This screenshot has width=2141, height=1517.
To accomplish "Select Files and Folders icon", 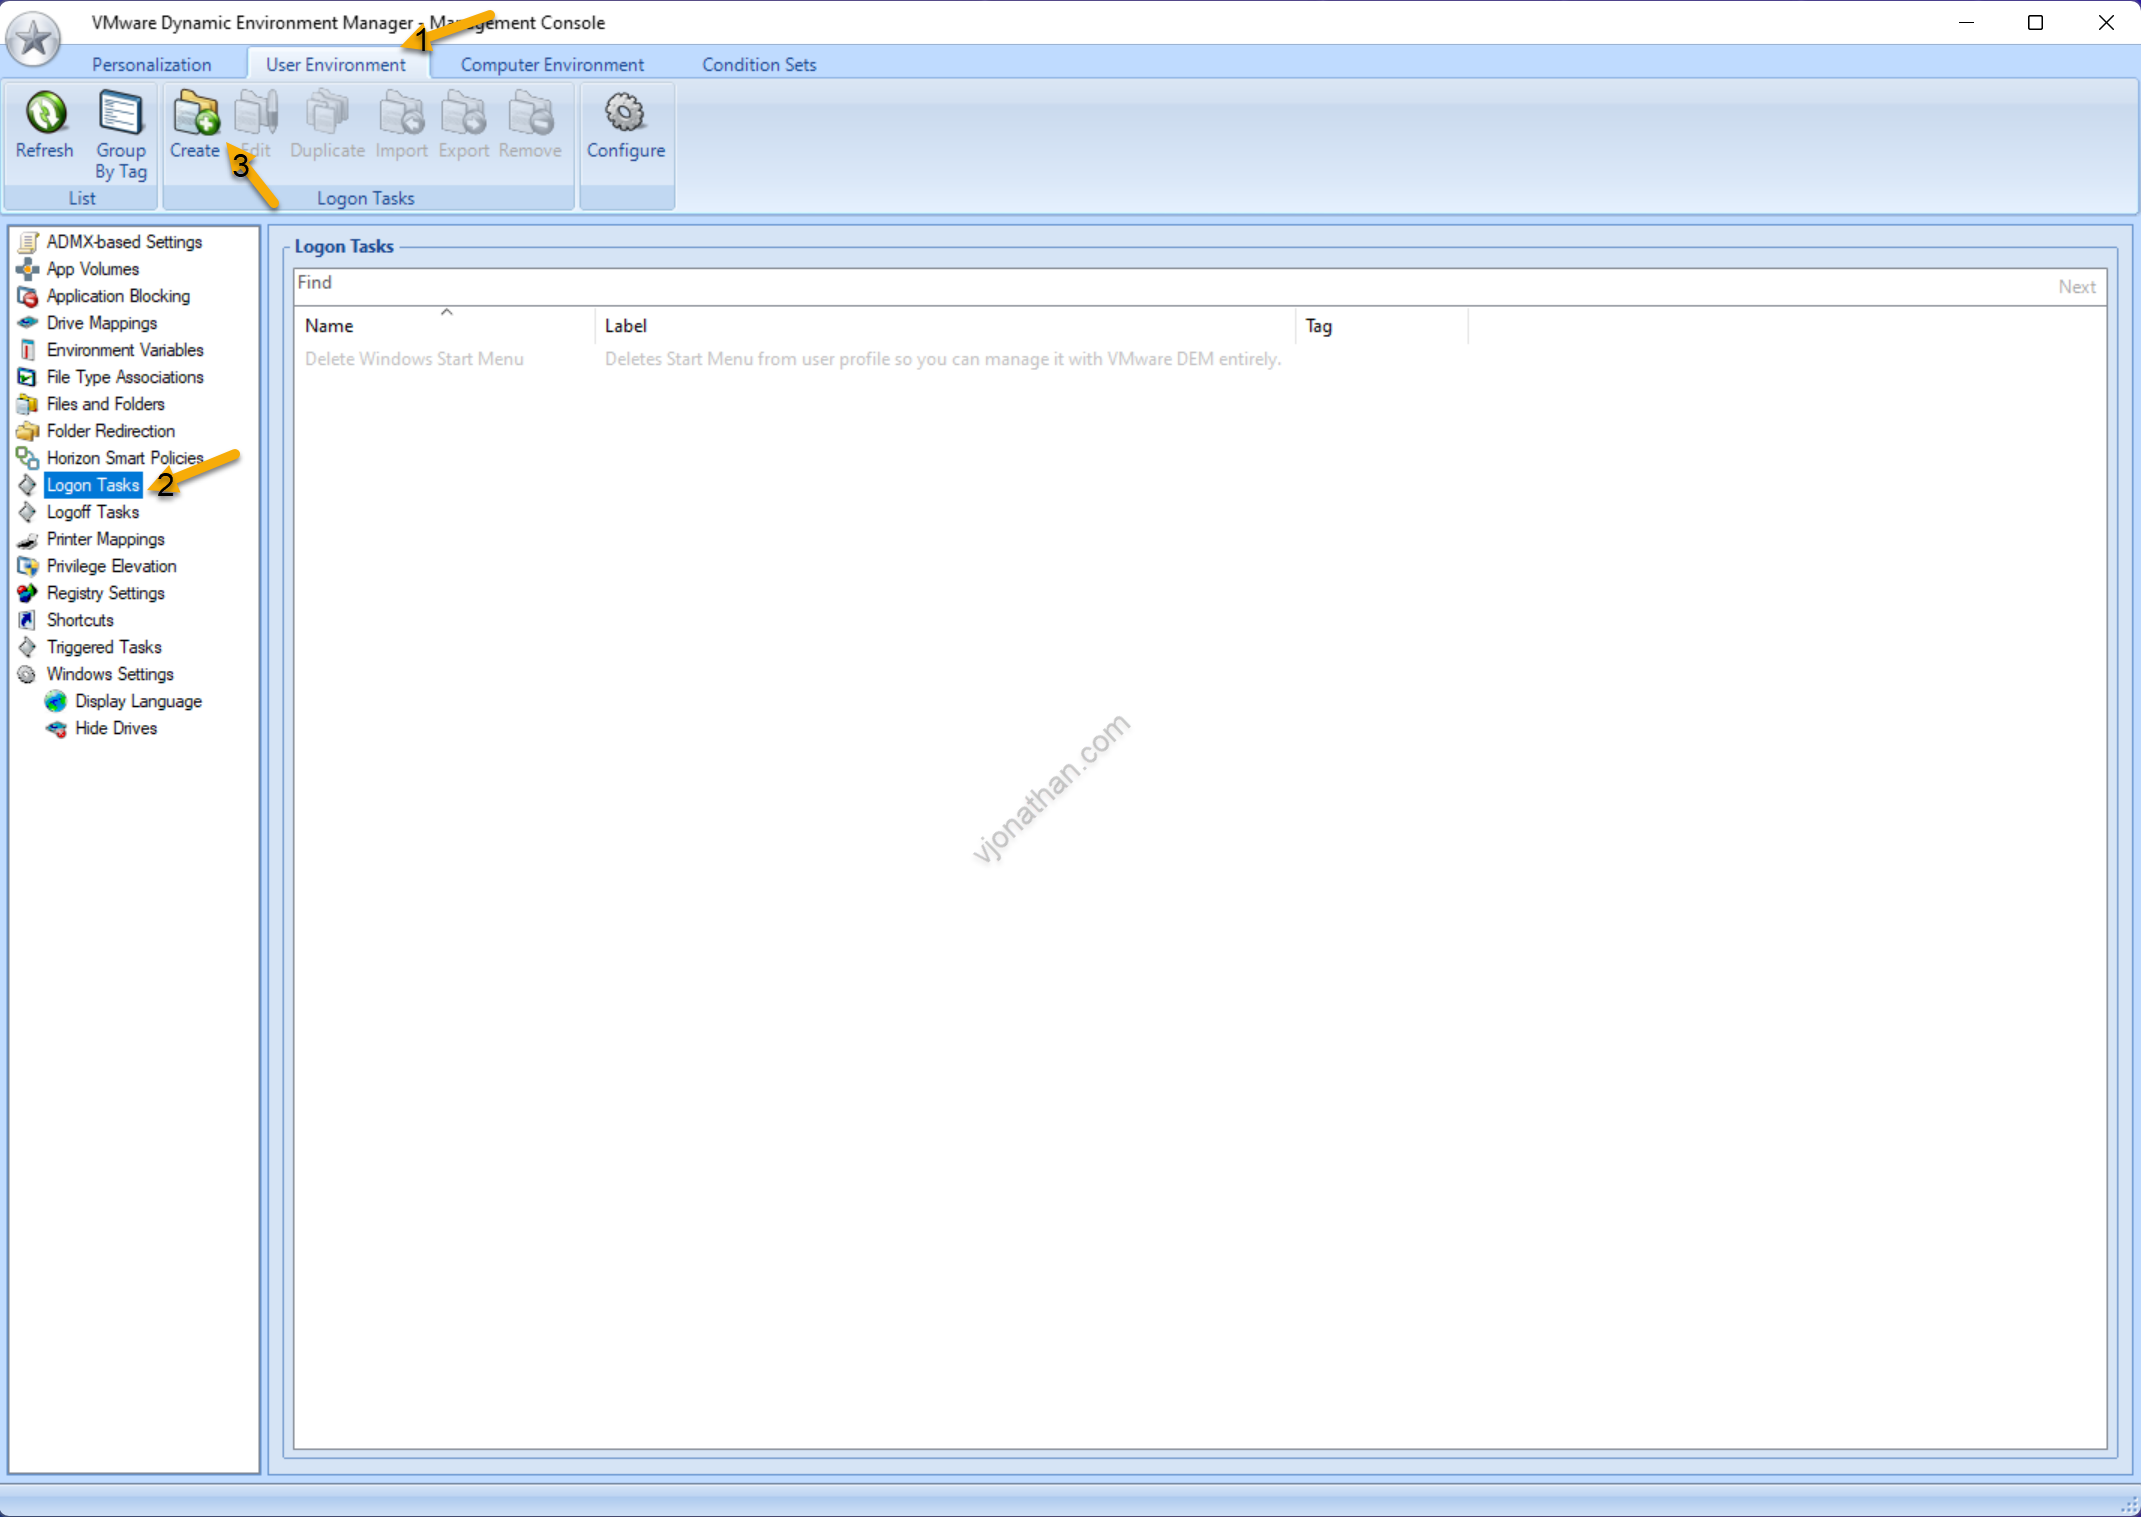I will pyautogui.click(x=28, y=404).
